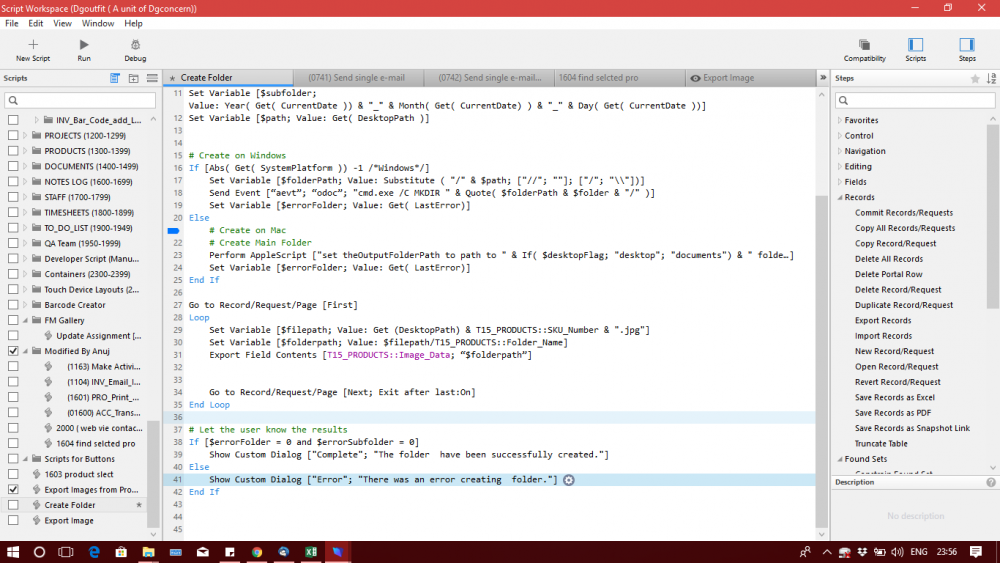Toggle the Steps pane icon
The width and height of the screenshot is (1000, 563).
coord(967,45)
